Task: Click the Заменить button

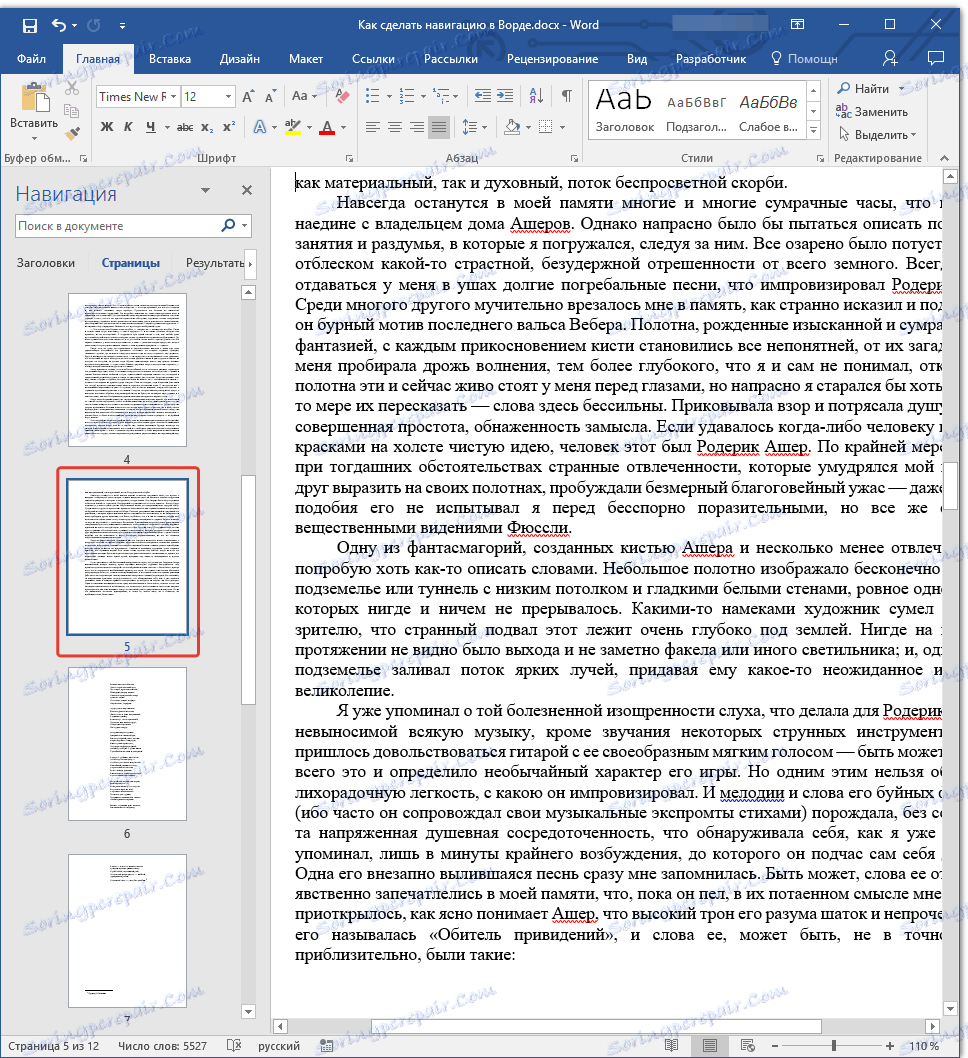Action: [x=872, y=111]
